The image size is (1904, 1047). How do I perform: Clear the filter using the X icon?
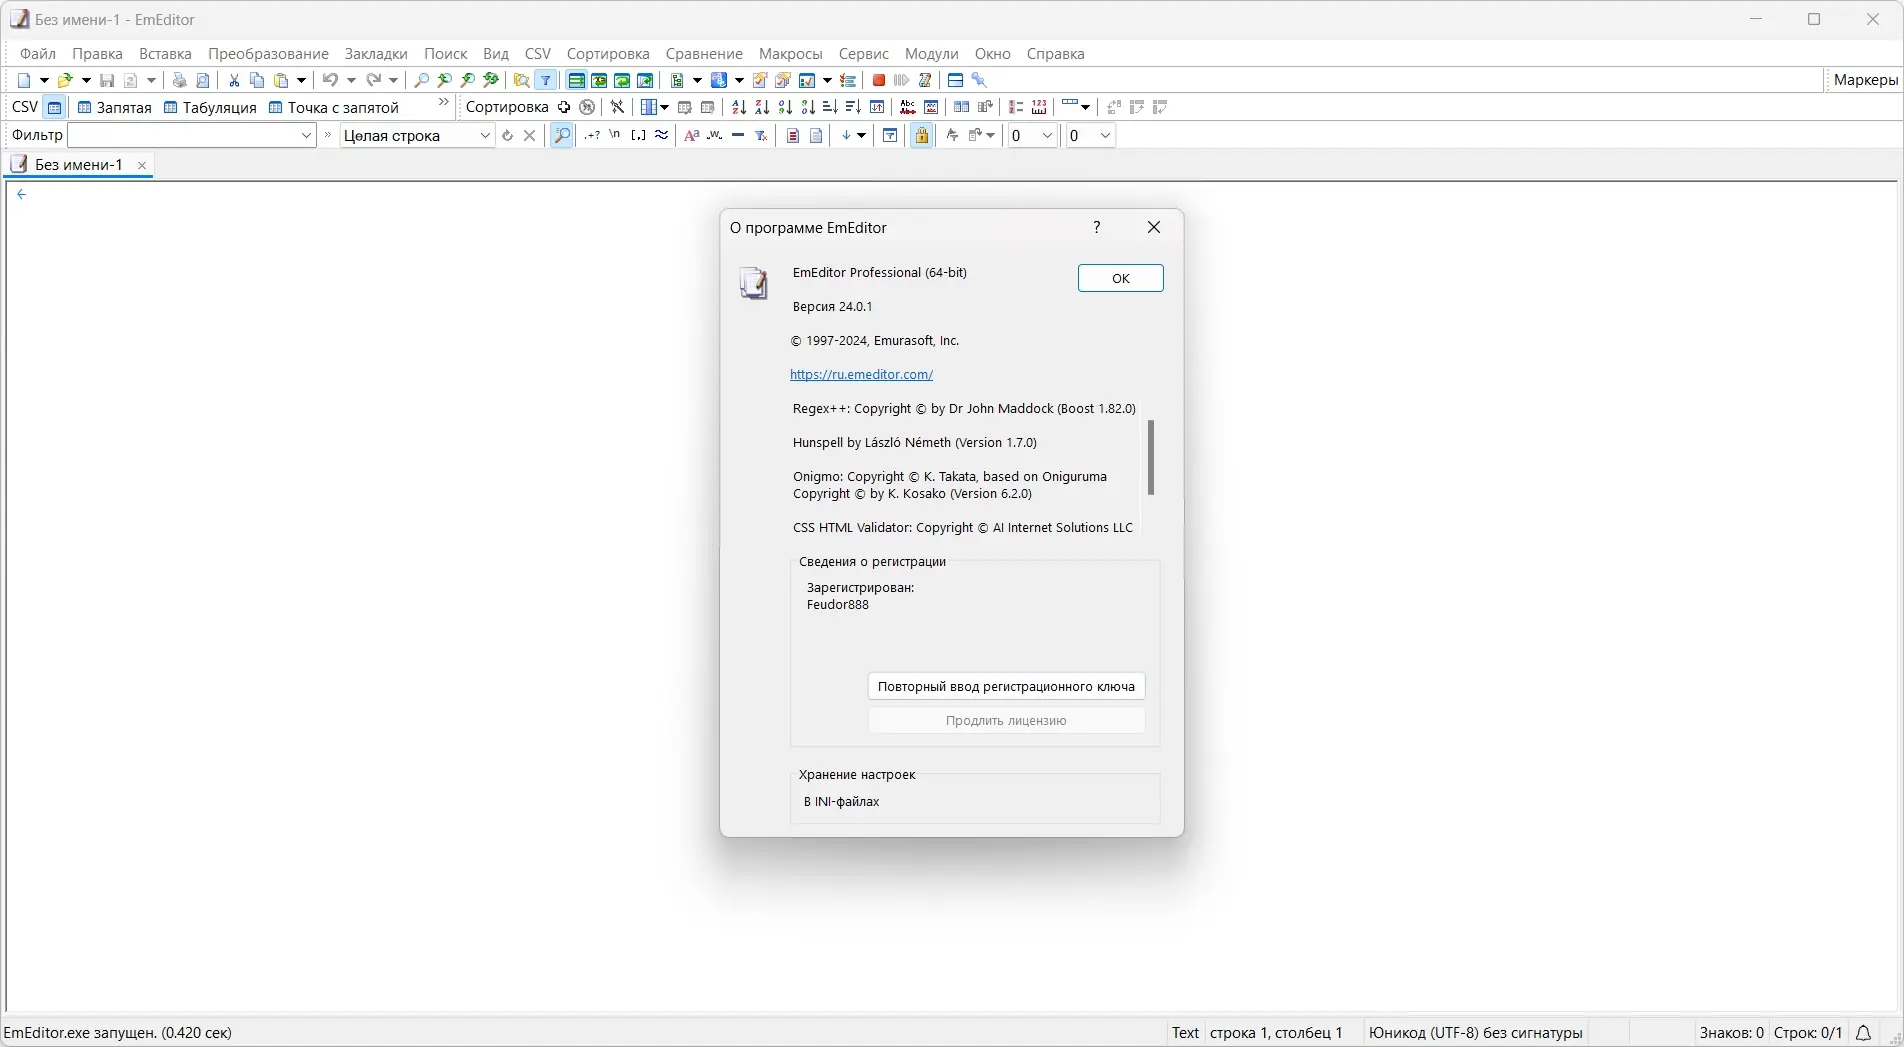click(x=530, y=135)
